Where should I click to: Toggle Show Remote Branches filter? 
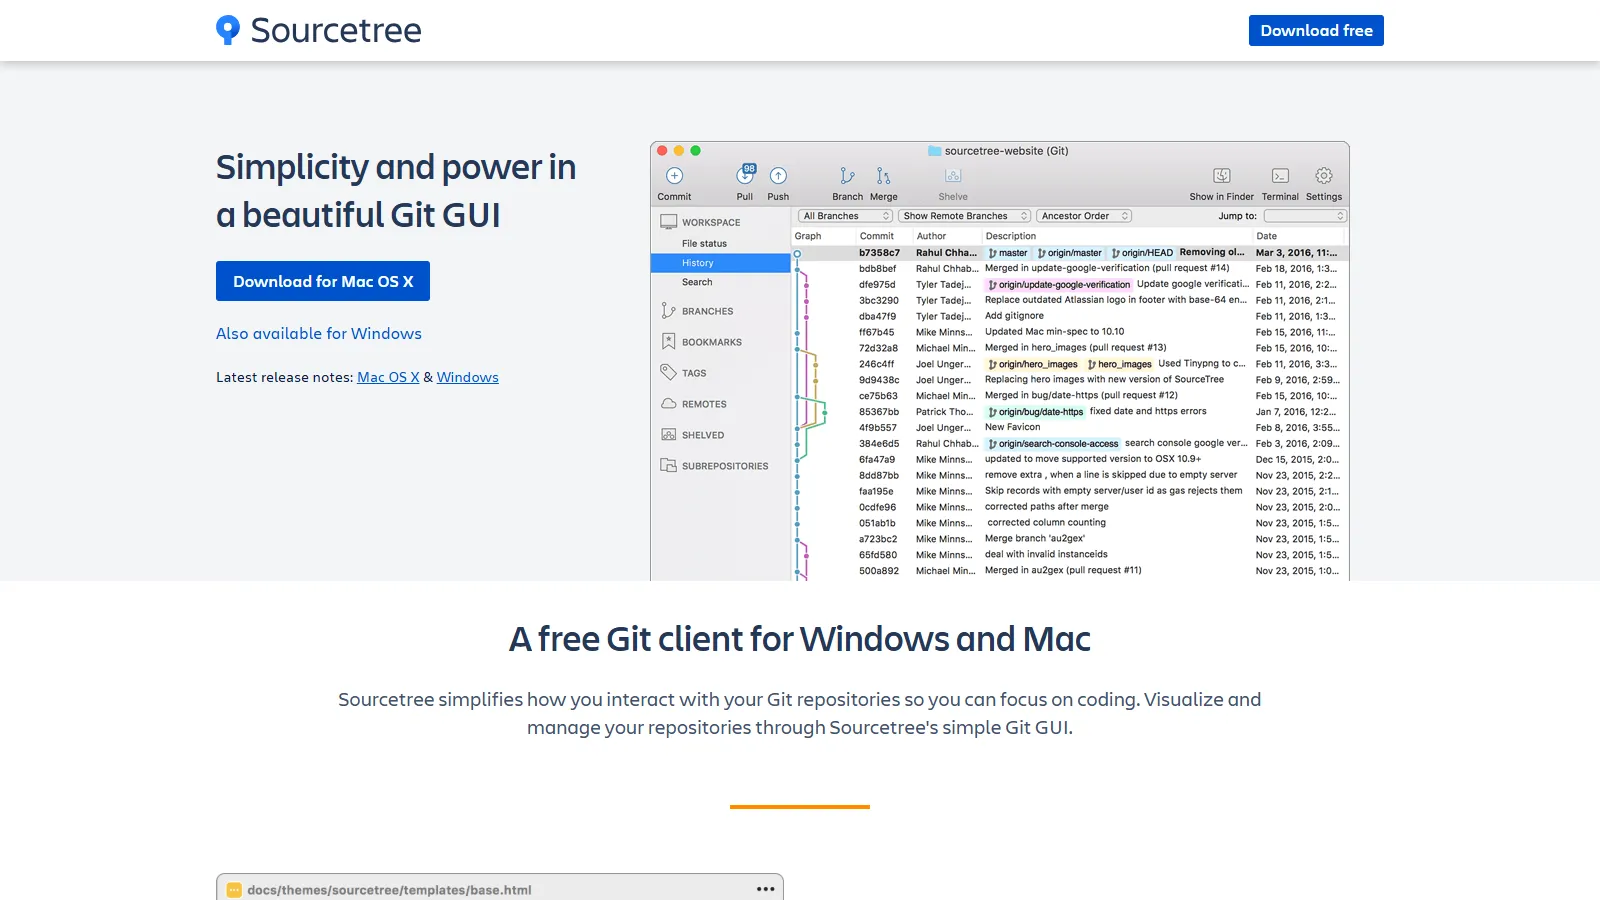pyautogui.click(x=963, y=215)
